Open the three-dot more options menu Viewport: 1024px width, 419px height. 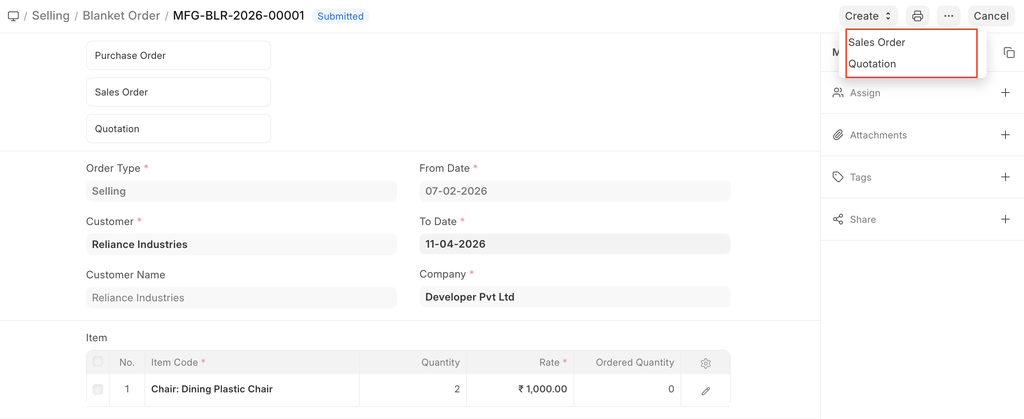[948, 16]
